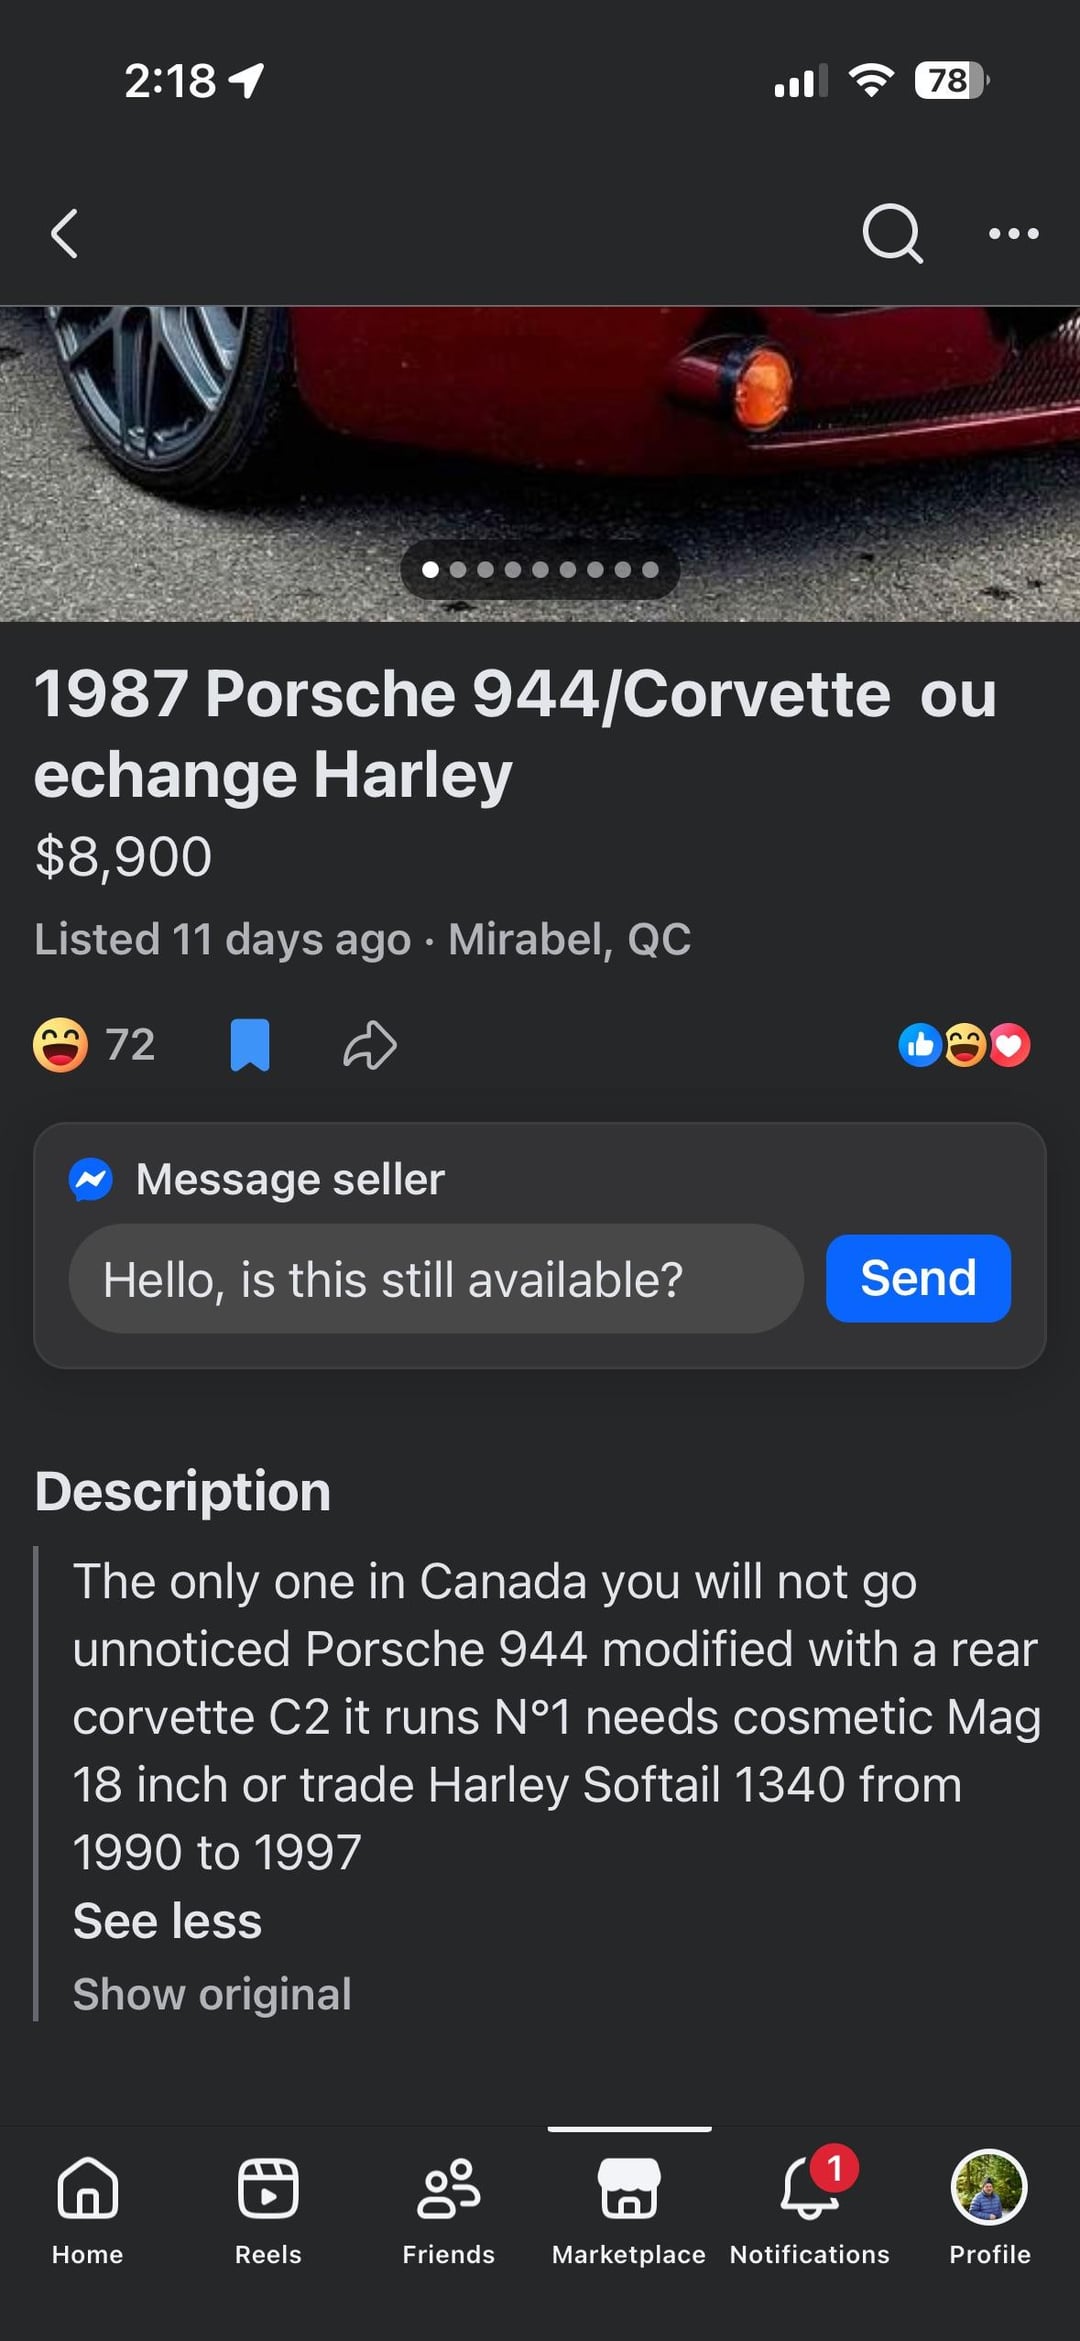Tap the haha reaction emoji button
Viewport: 1080px width, 2341px height.
(61, 1045)
